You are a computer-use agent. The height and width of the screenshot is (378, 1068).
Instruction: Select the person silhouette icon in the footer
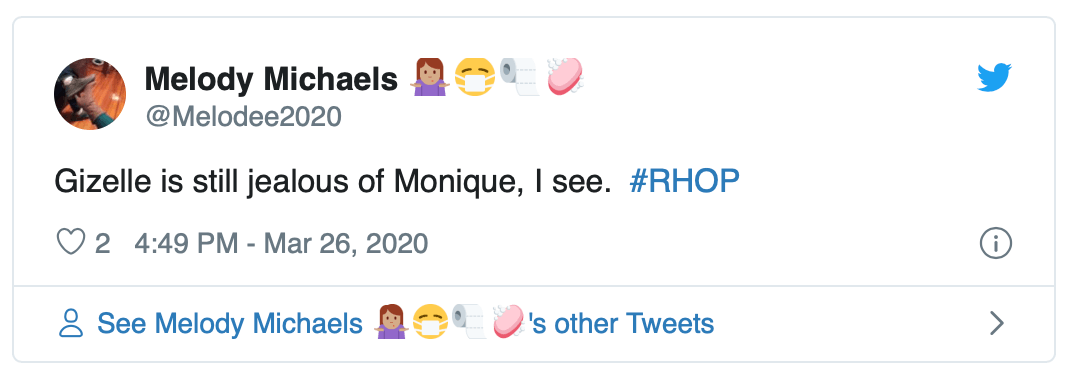click(x=71, y=323)
